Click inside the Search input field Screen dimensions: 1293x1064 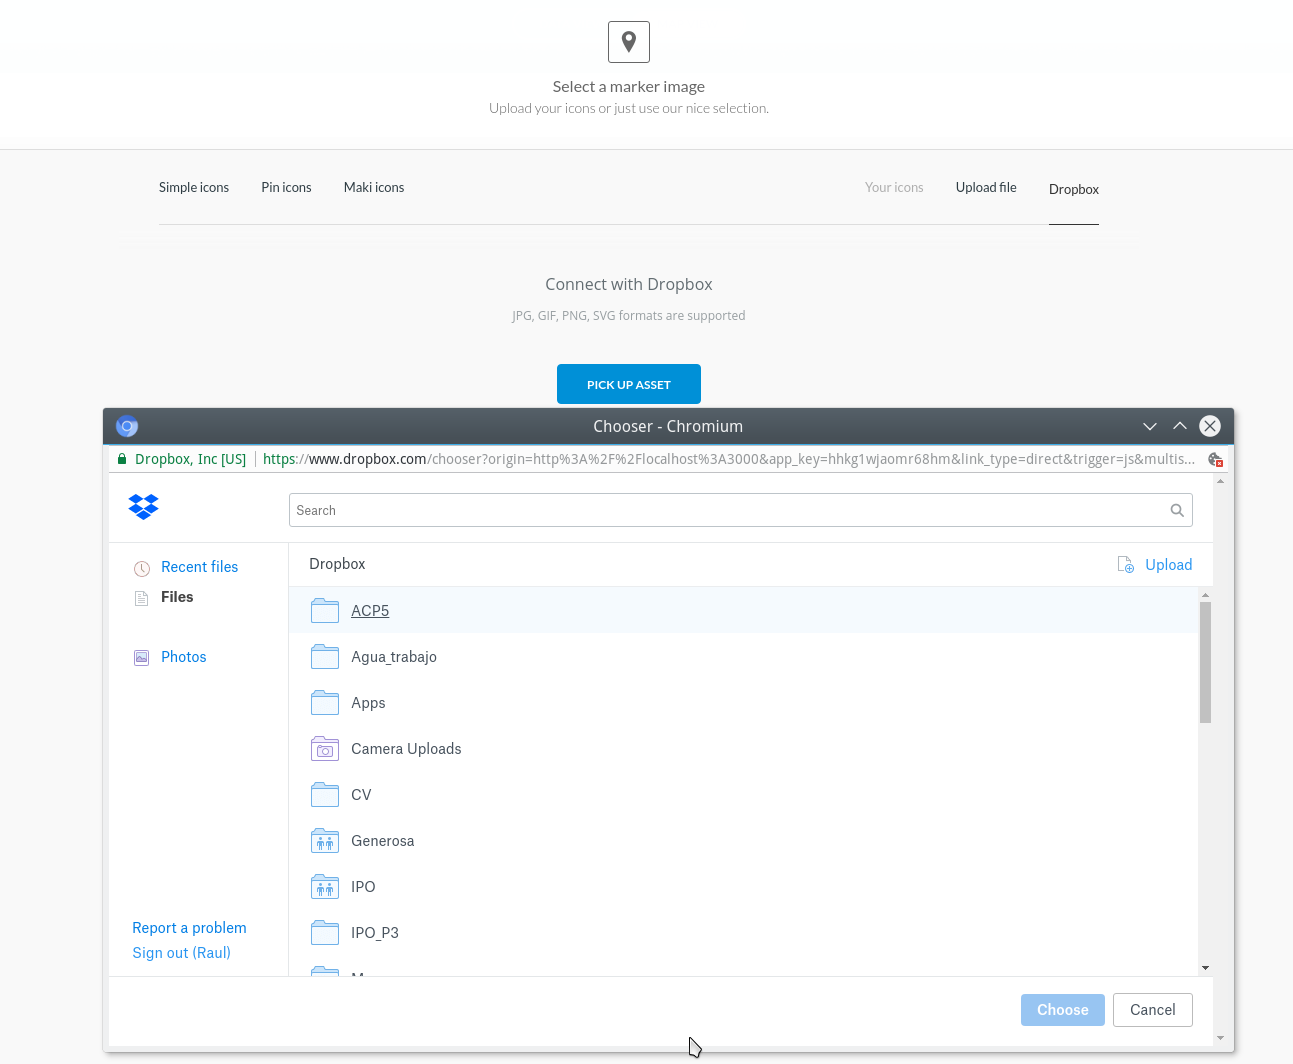[700, 510]
